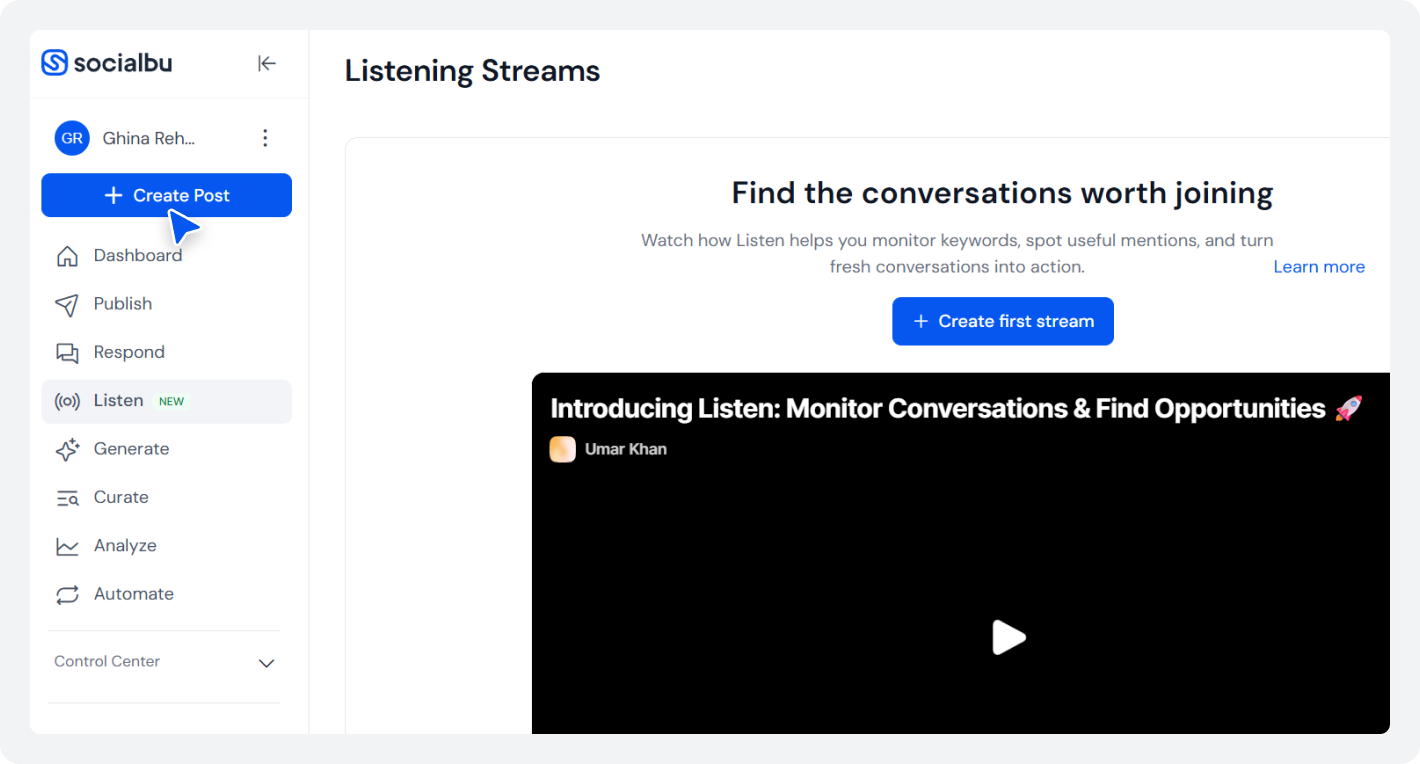Click the Listening Streams heading
Image resolution: width=1420 pixels, height=764 pixels.
472,71
